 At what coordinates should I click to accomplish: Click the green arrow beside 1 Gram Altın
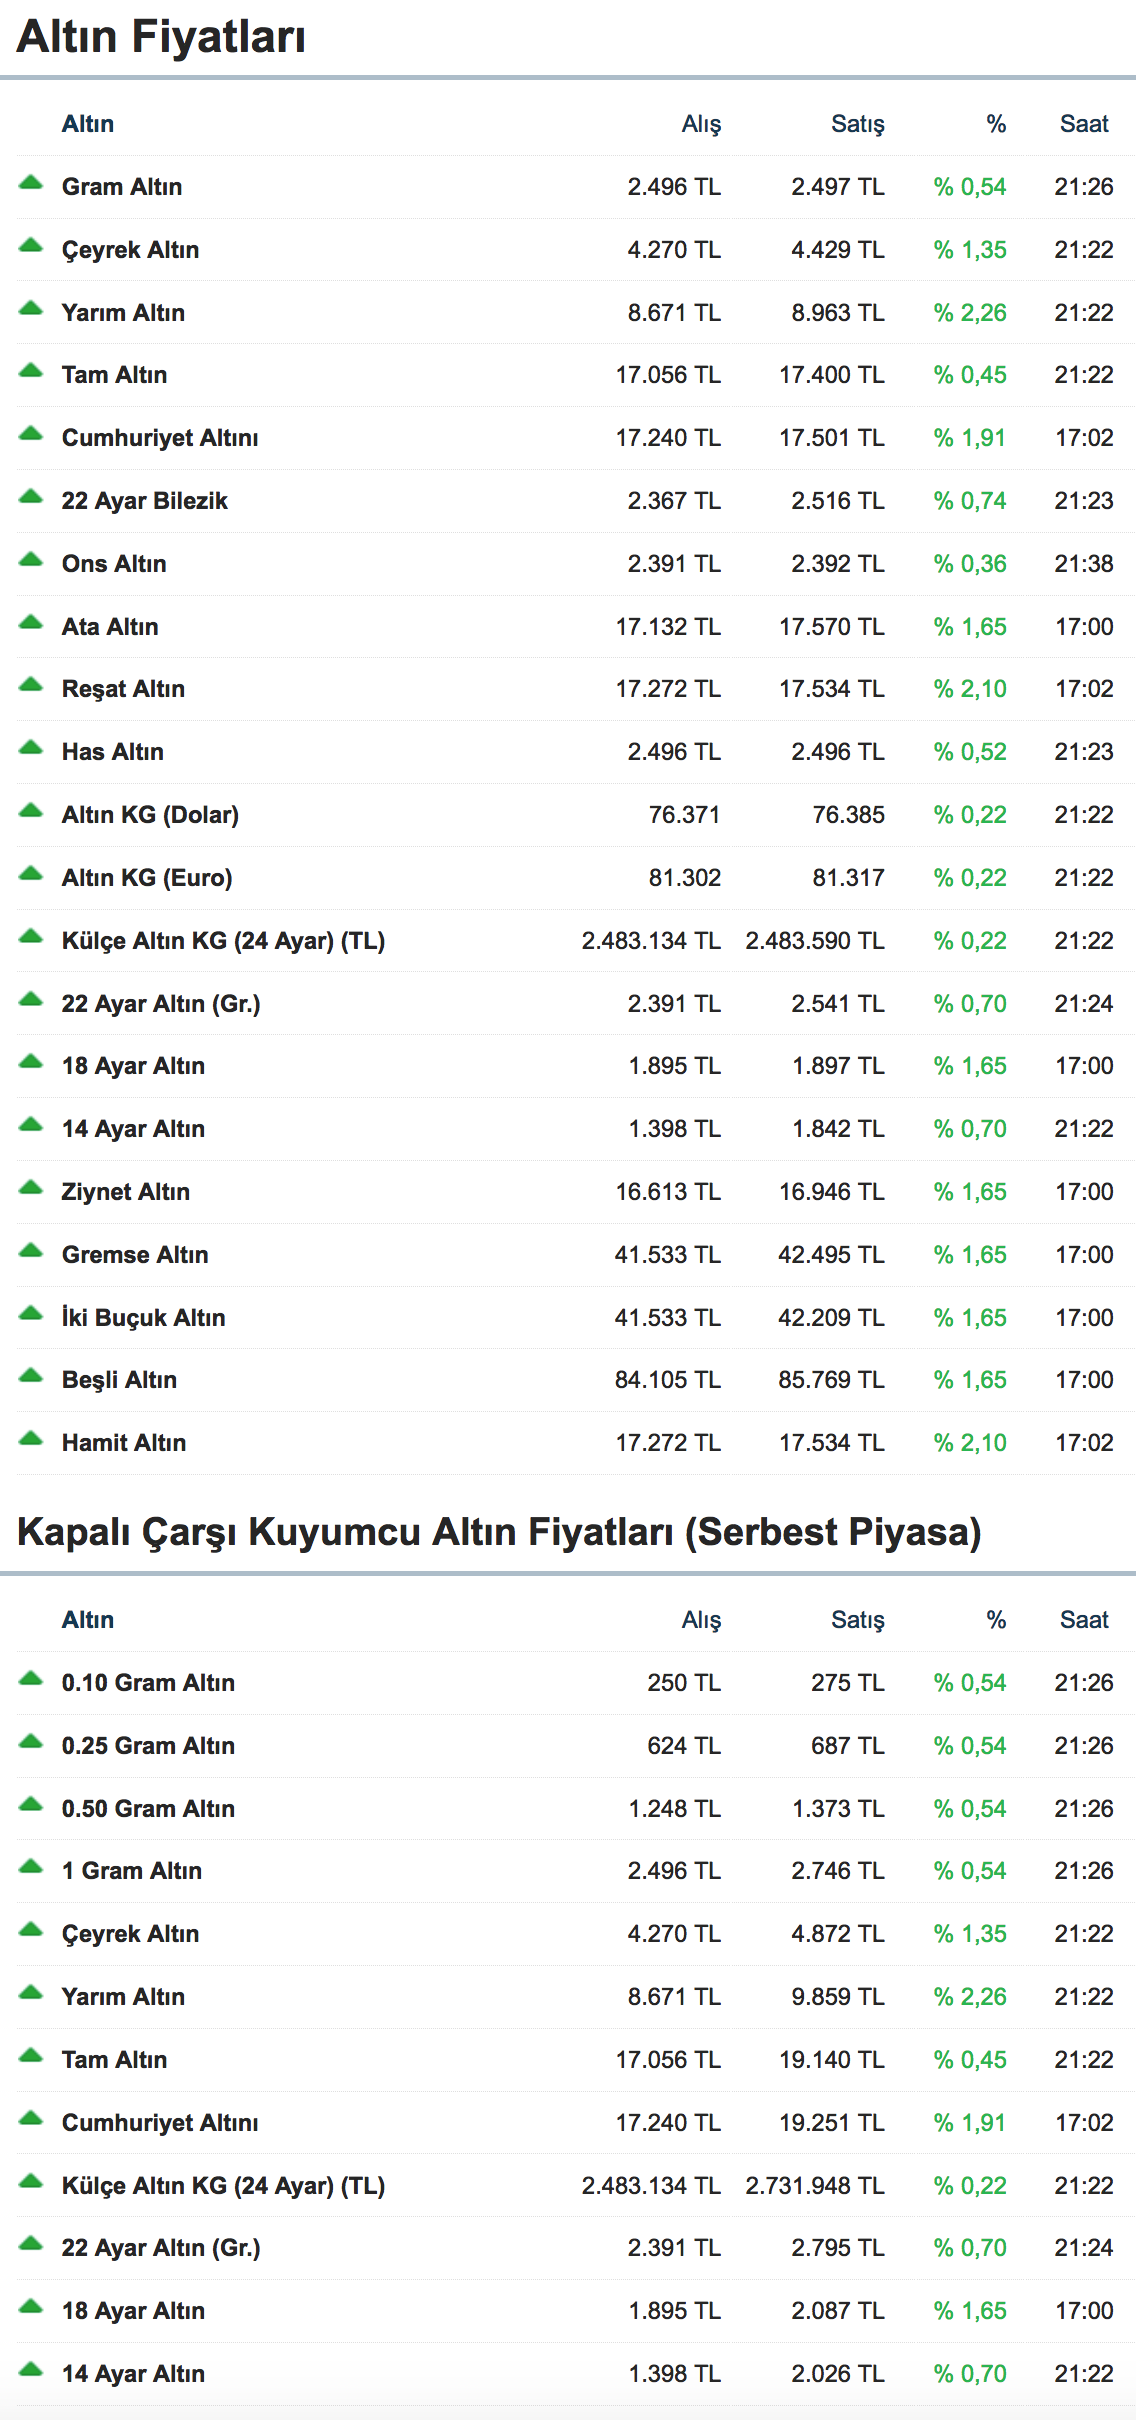pyautogui.click(x=31, y=1867)
